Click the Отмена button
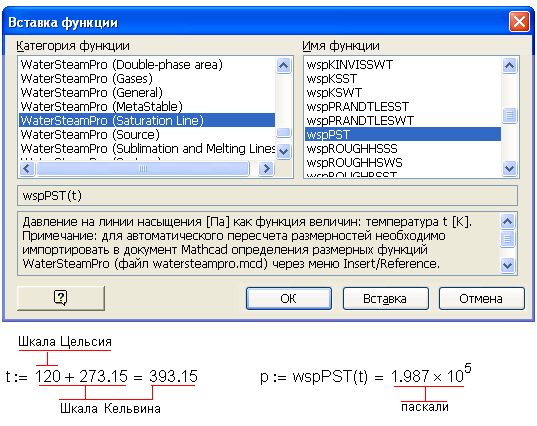Viewport: 537px width, 426px height. pos(482,299)
